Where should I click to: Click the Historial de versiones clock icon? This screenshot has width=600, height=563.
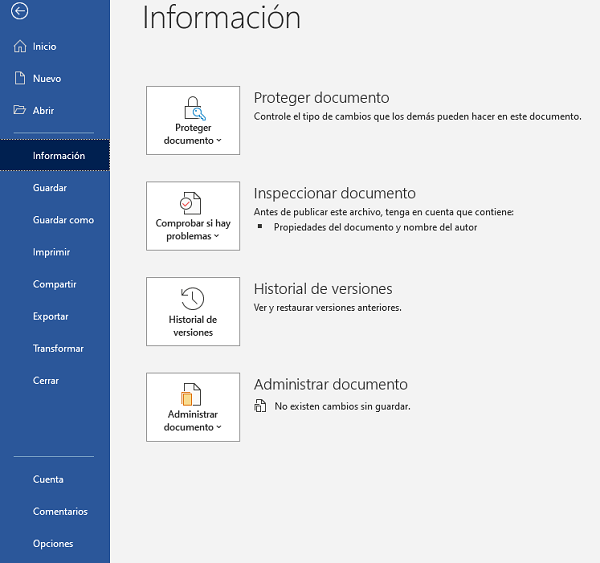192,298
